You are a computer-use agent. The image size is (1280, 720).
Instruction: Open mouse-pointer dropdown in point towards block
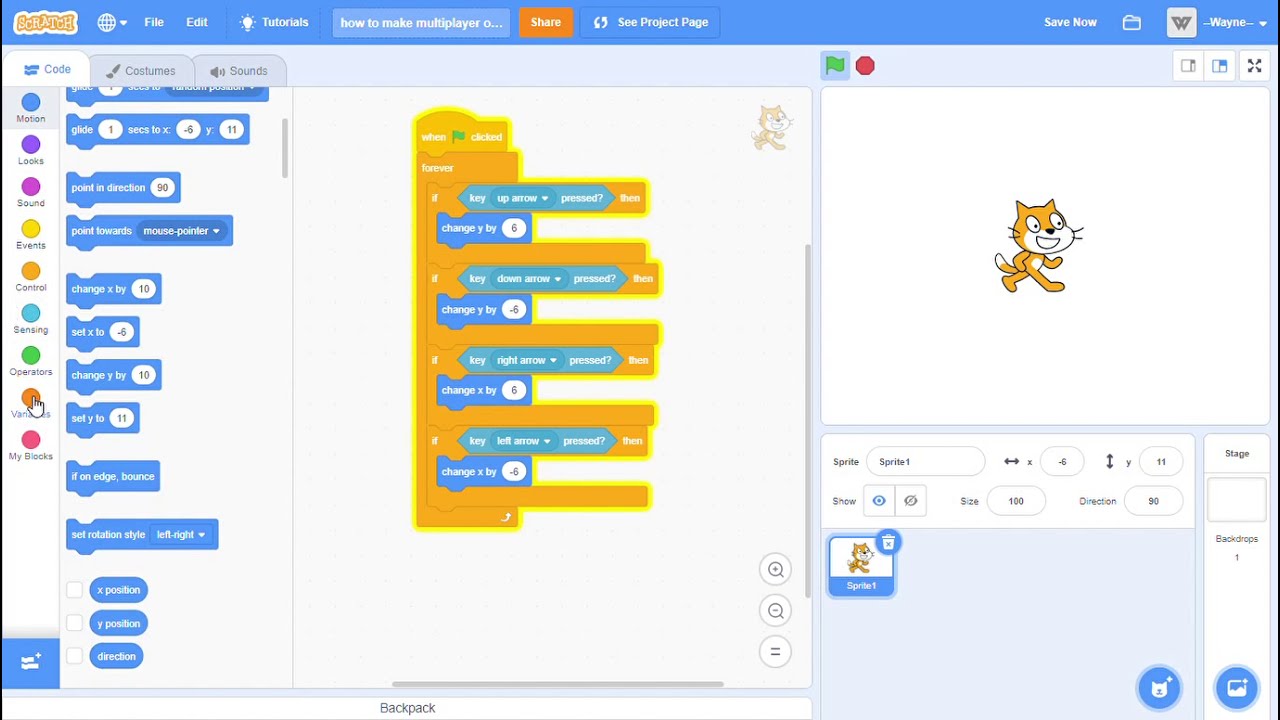pos(181,231)
